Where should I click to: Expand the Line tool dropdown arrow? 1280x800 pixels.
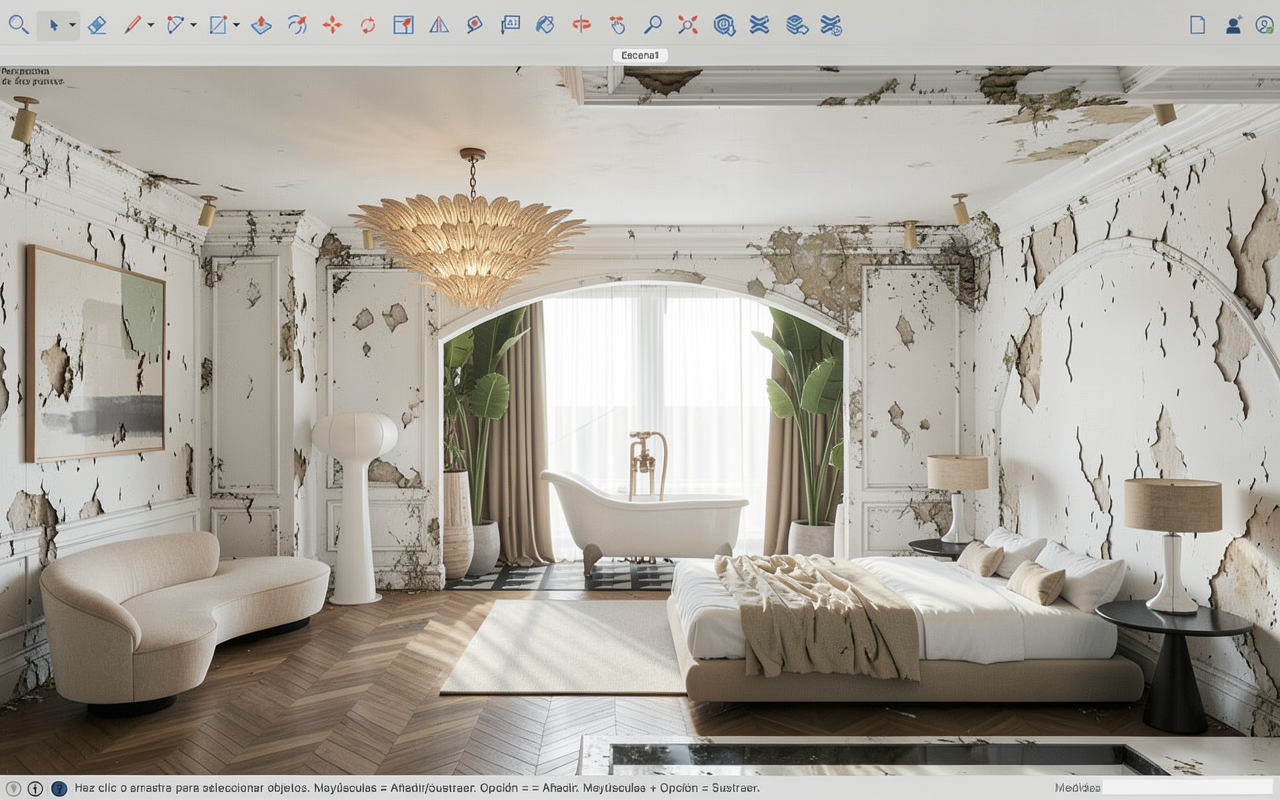[x=150, y=26]
